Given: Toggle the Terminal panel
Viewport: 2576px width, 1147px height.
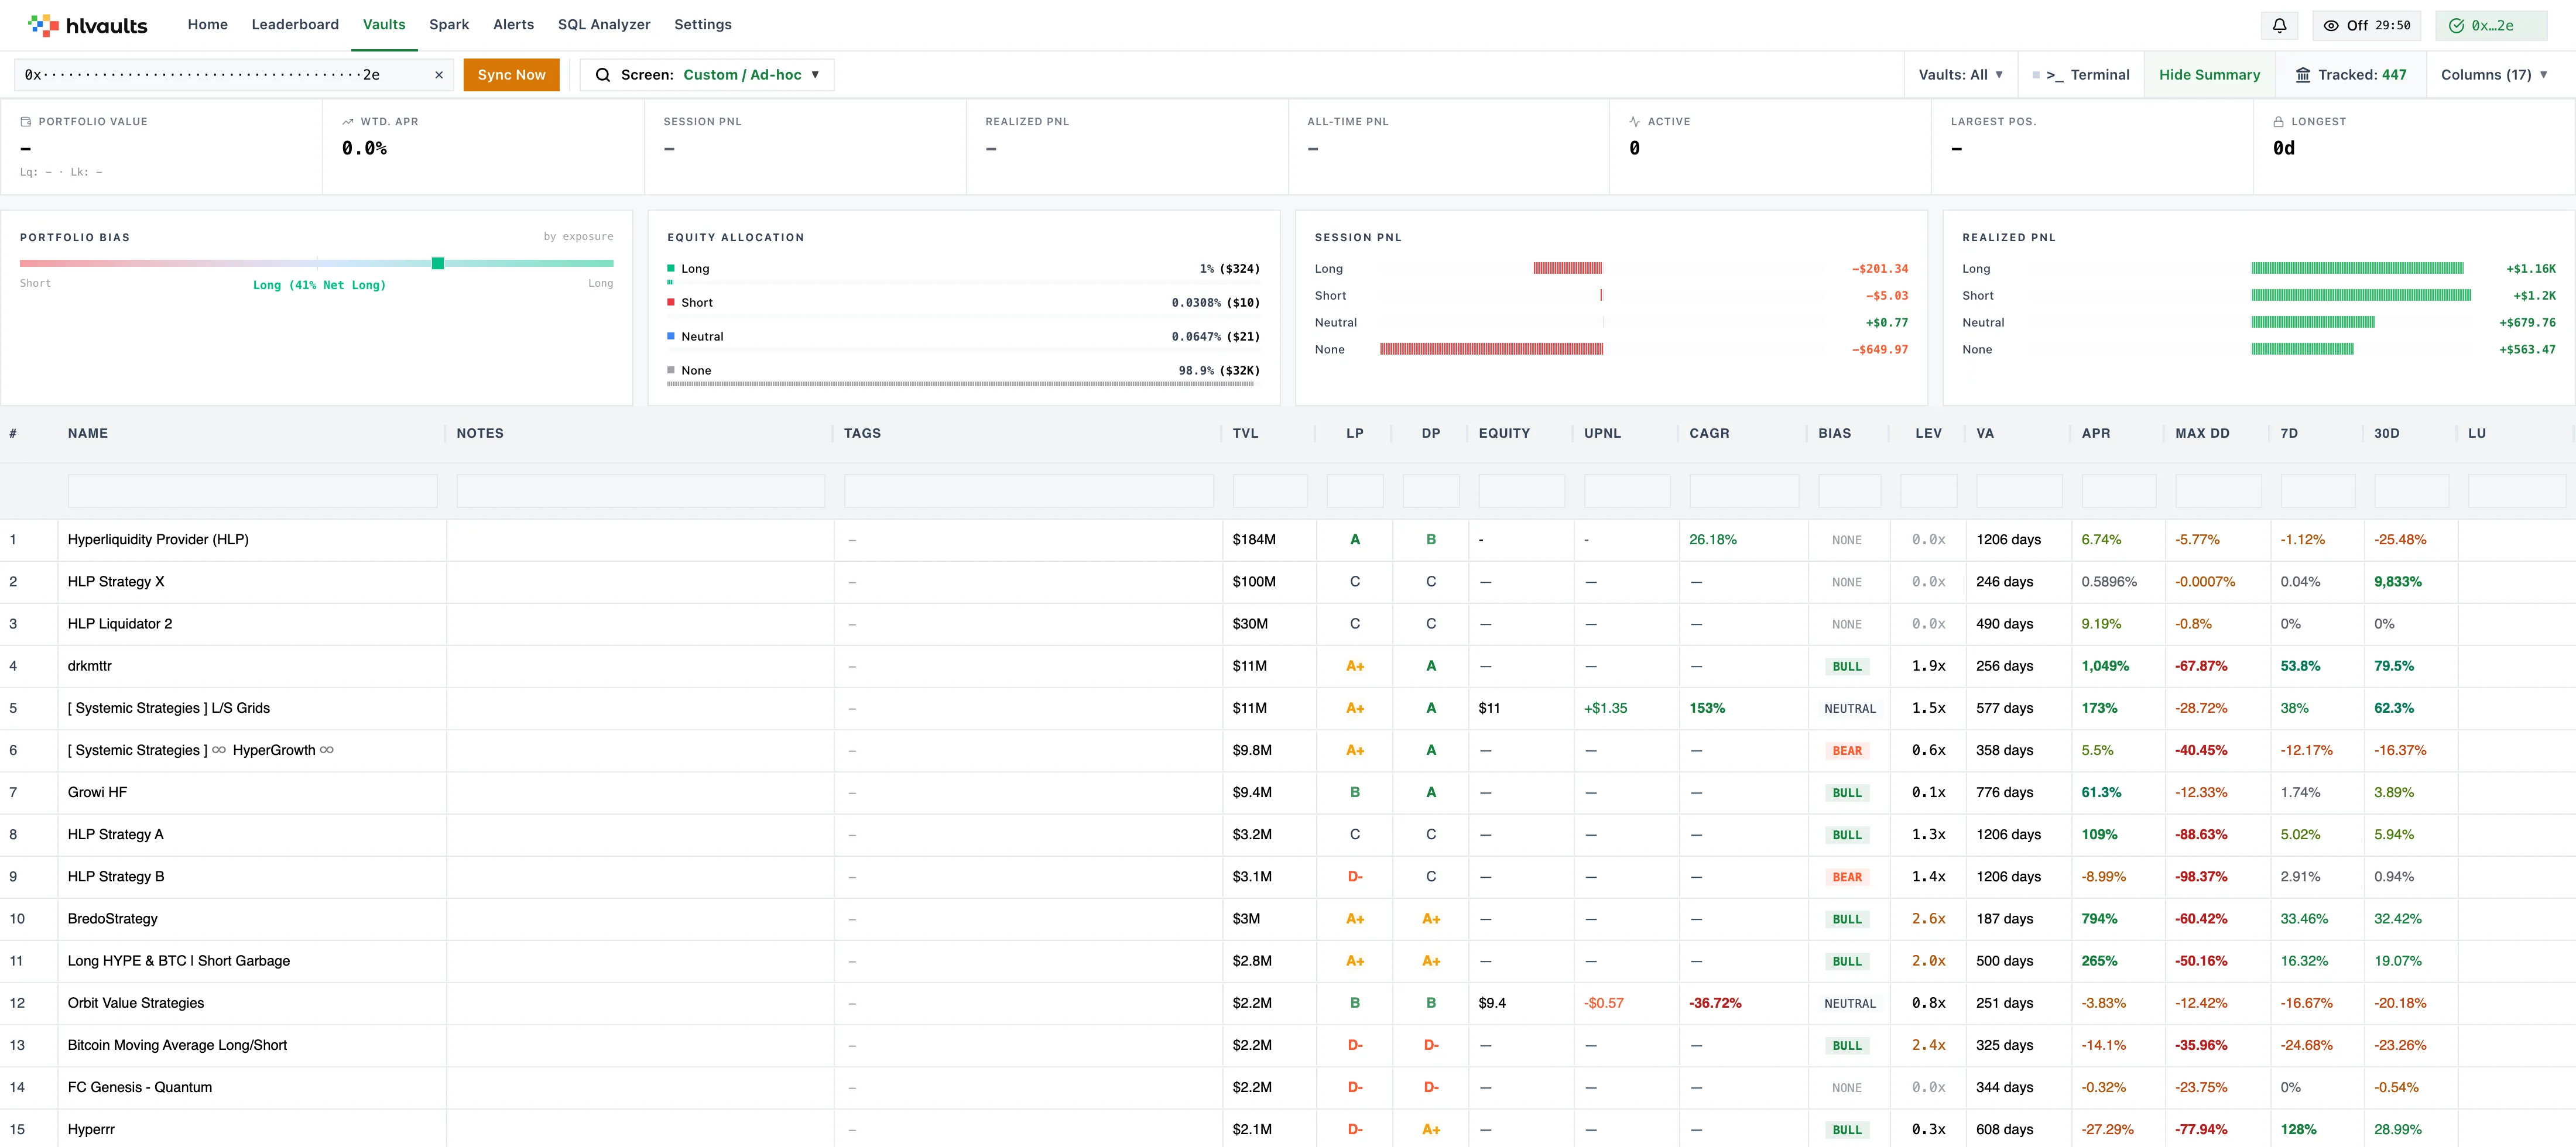Looking at the screenshot, I should pos(2081,75).
